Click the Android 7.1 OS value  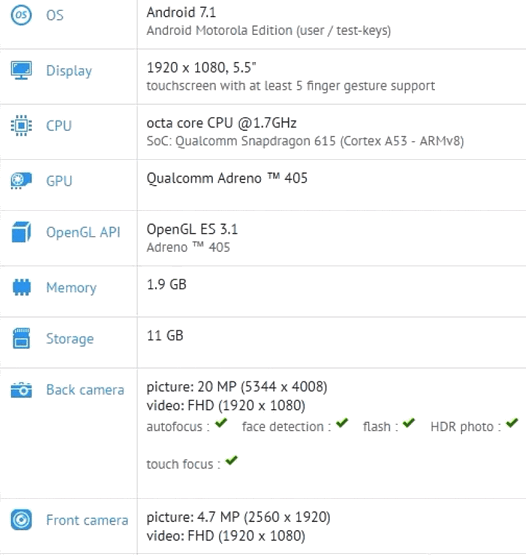[181, 12]
